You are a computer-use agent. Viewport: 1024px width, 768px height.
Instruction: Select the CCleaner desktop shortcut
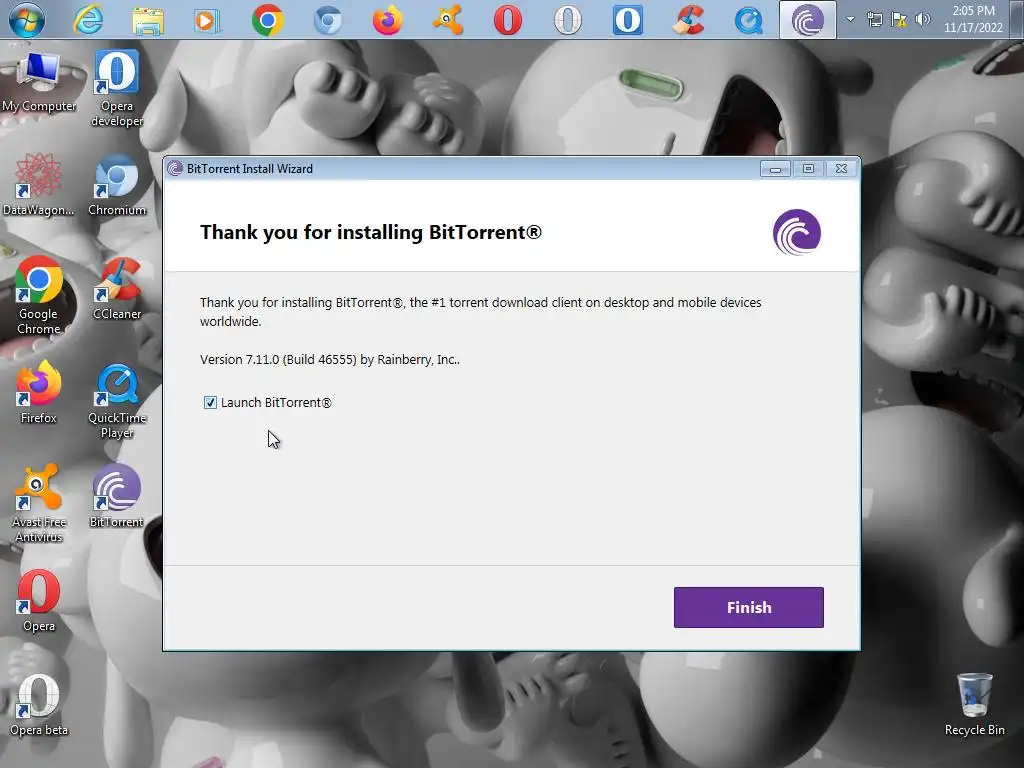[x=117, y=289]
